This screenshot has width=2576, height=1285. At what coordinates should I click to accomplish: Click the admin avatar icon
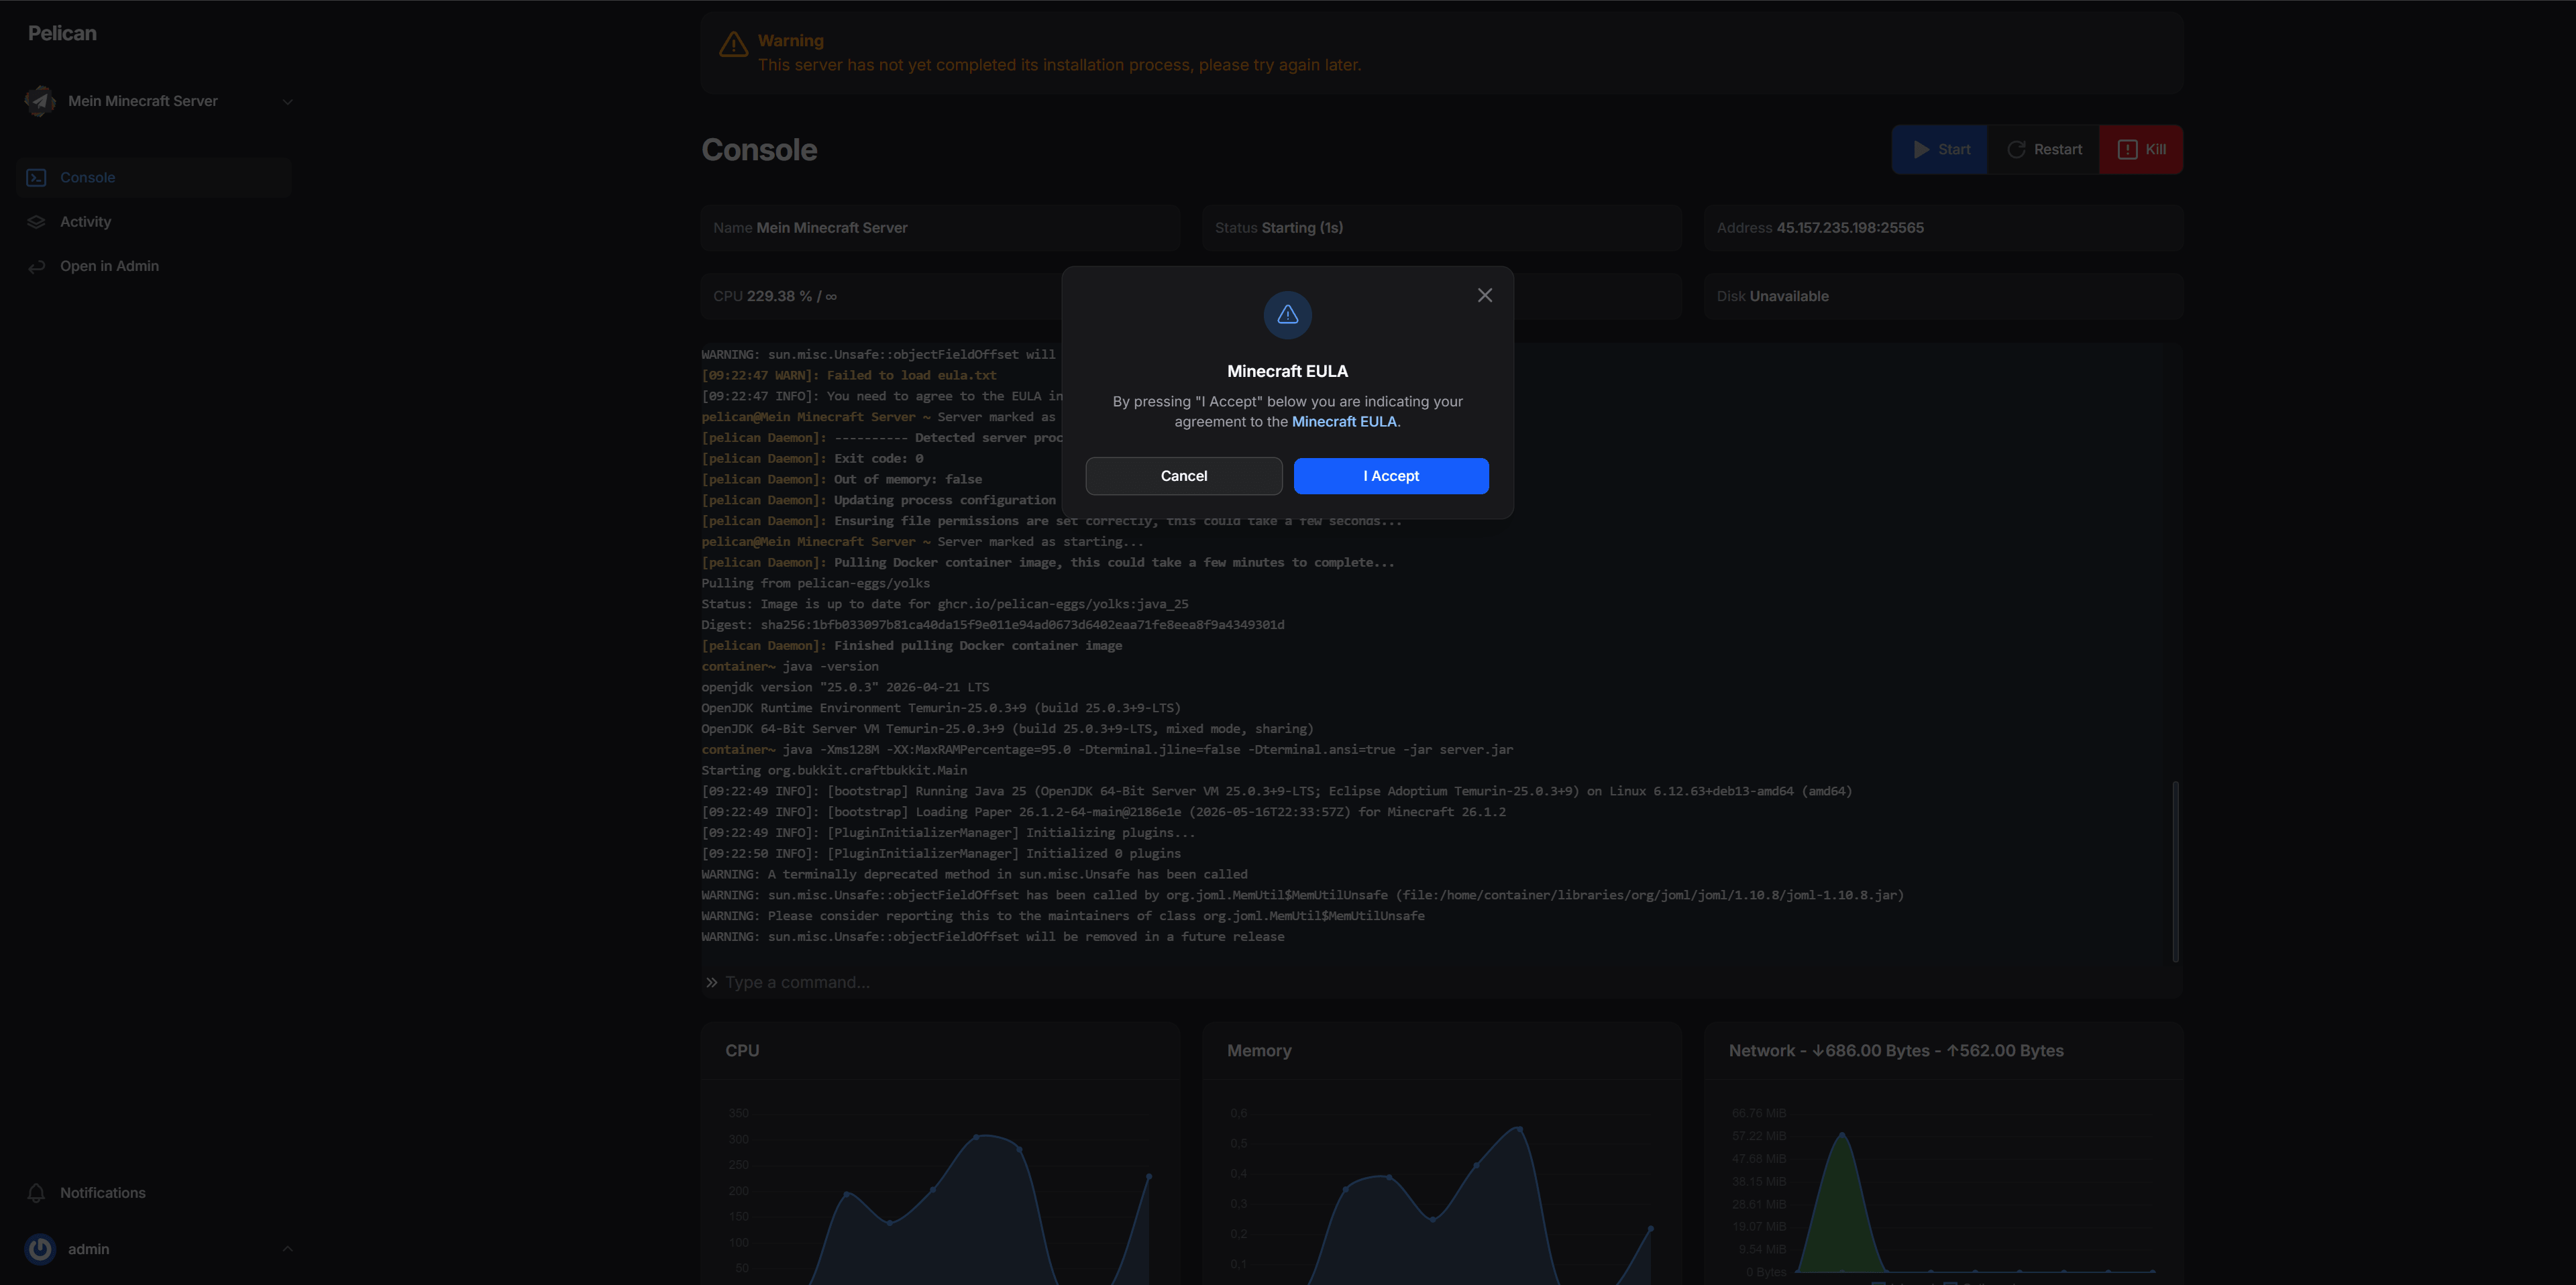tap(40, 1249)
